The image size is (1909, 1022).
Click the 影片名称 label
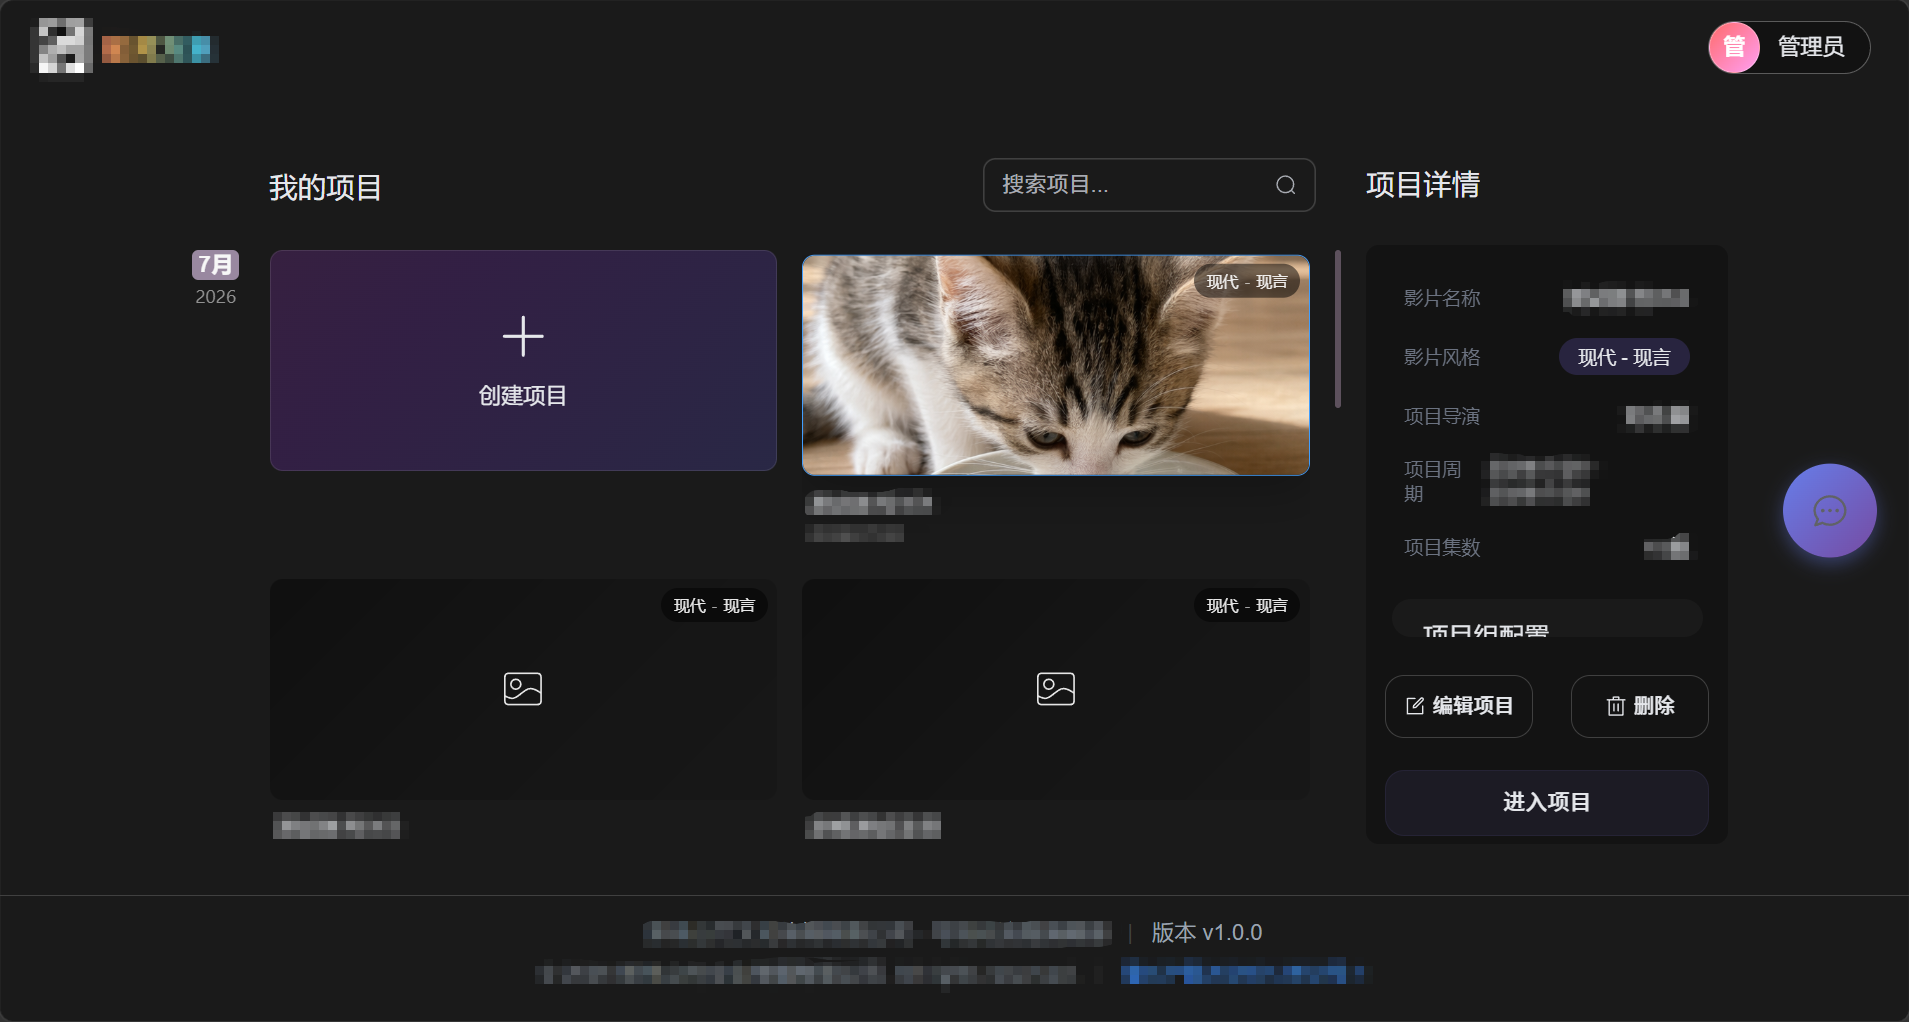[1441, 298]
